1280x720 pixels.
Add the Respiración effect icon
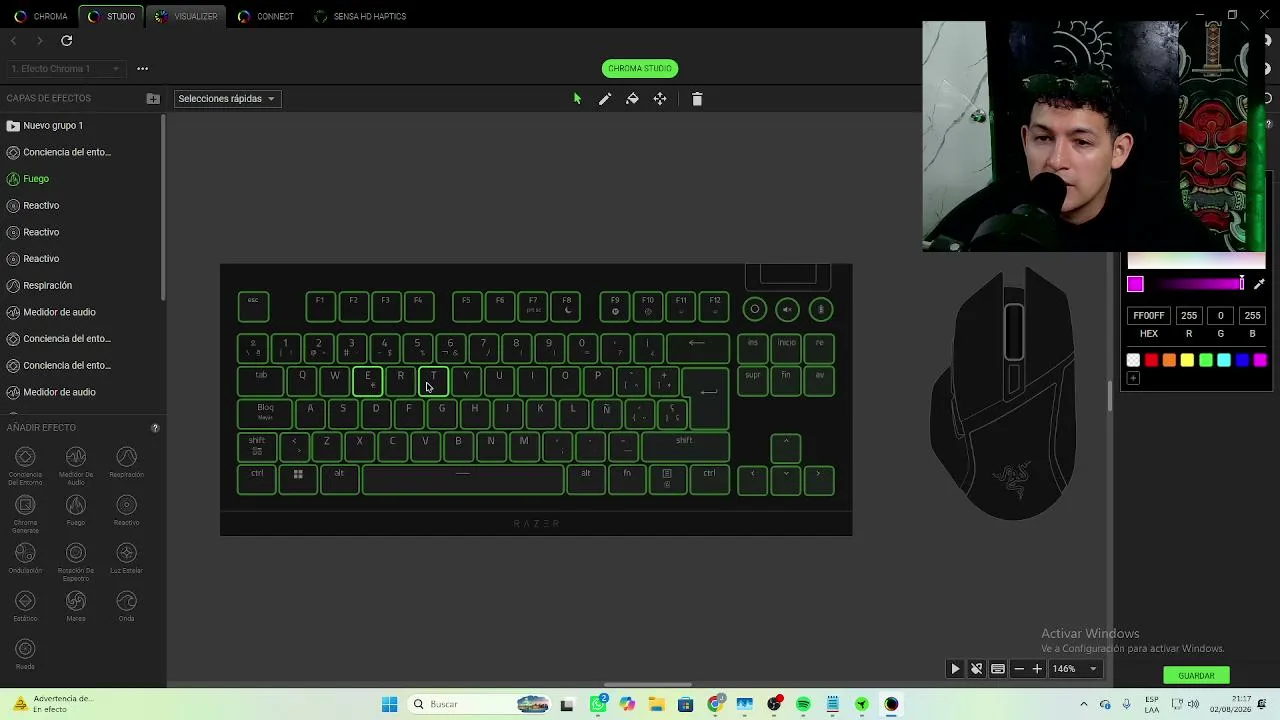pyautogui.click(x=126, y=457)
